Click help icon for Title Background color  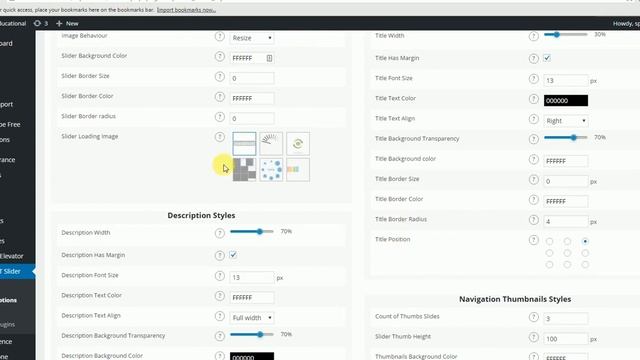click(x=533, y=159)
